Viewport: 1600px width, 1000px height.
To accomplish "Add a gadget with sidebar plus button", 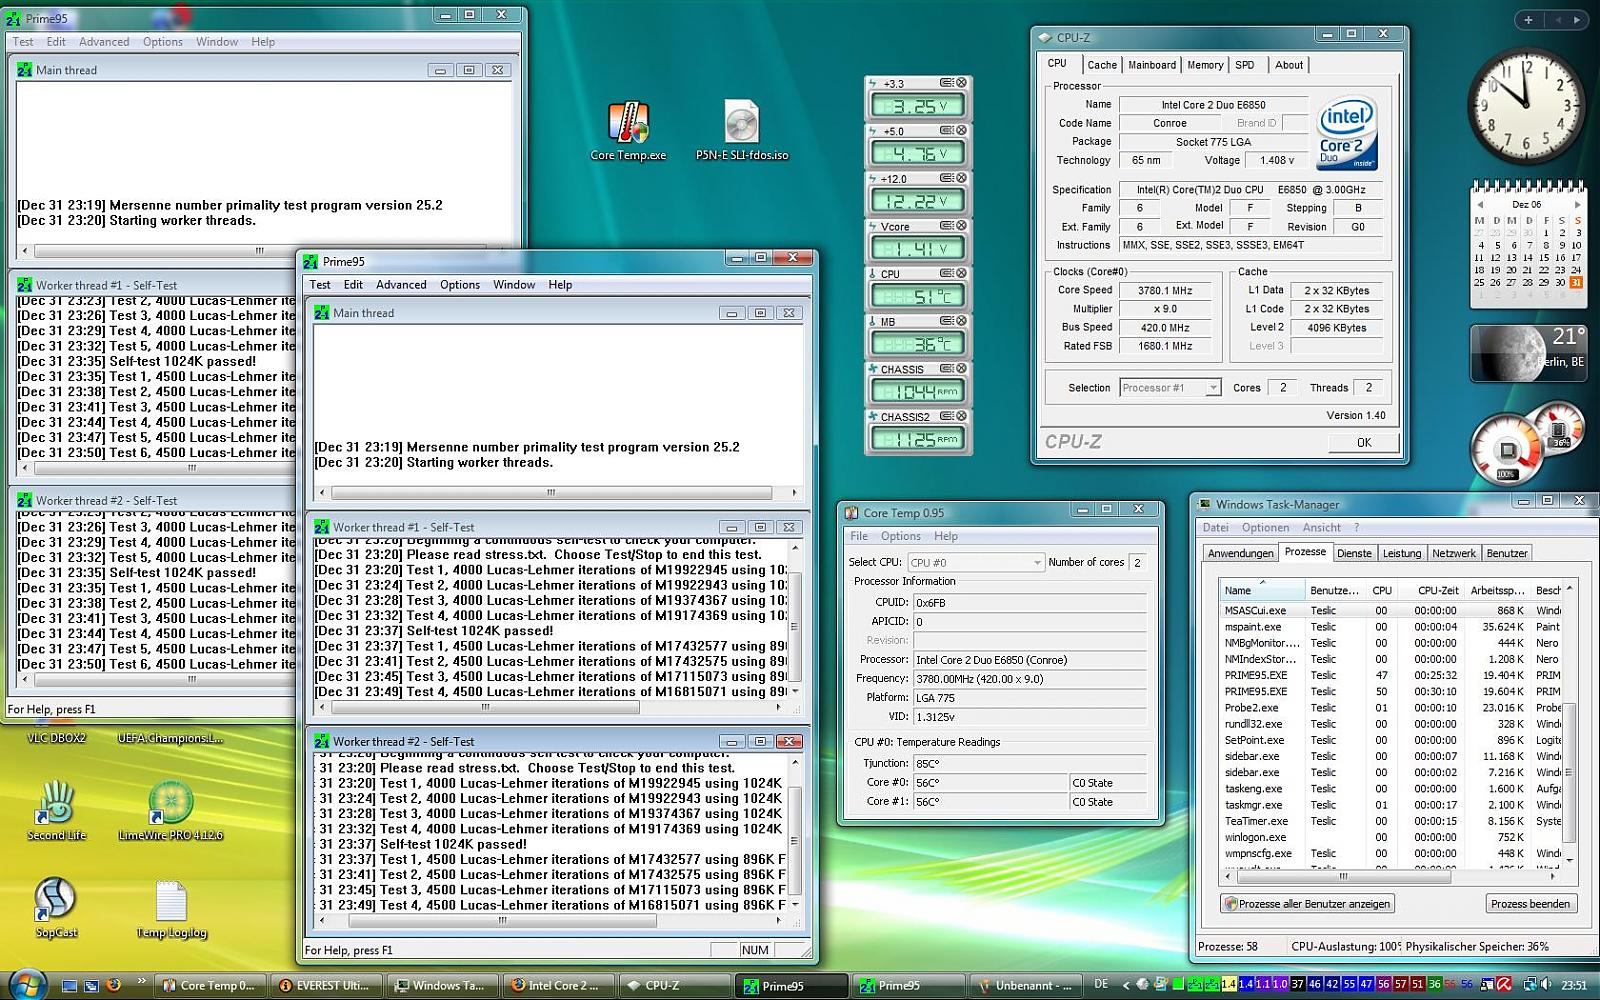I will click(1528, 19).
